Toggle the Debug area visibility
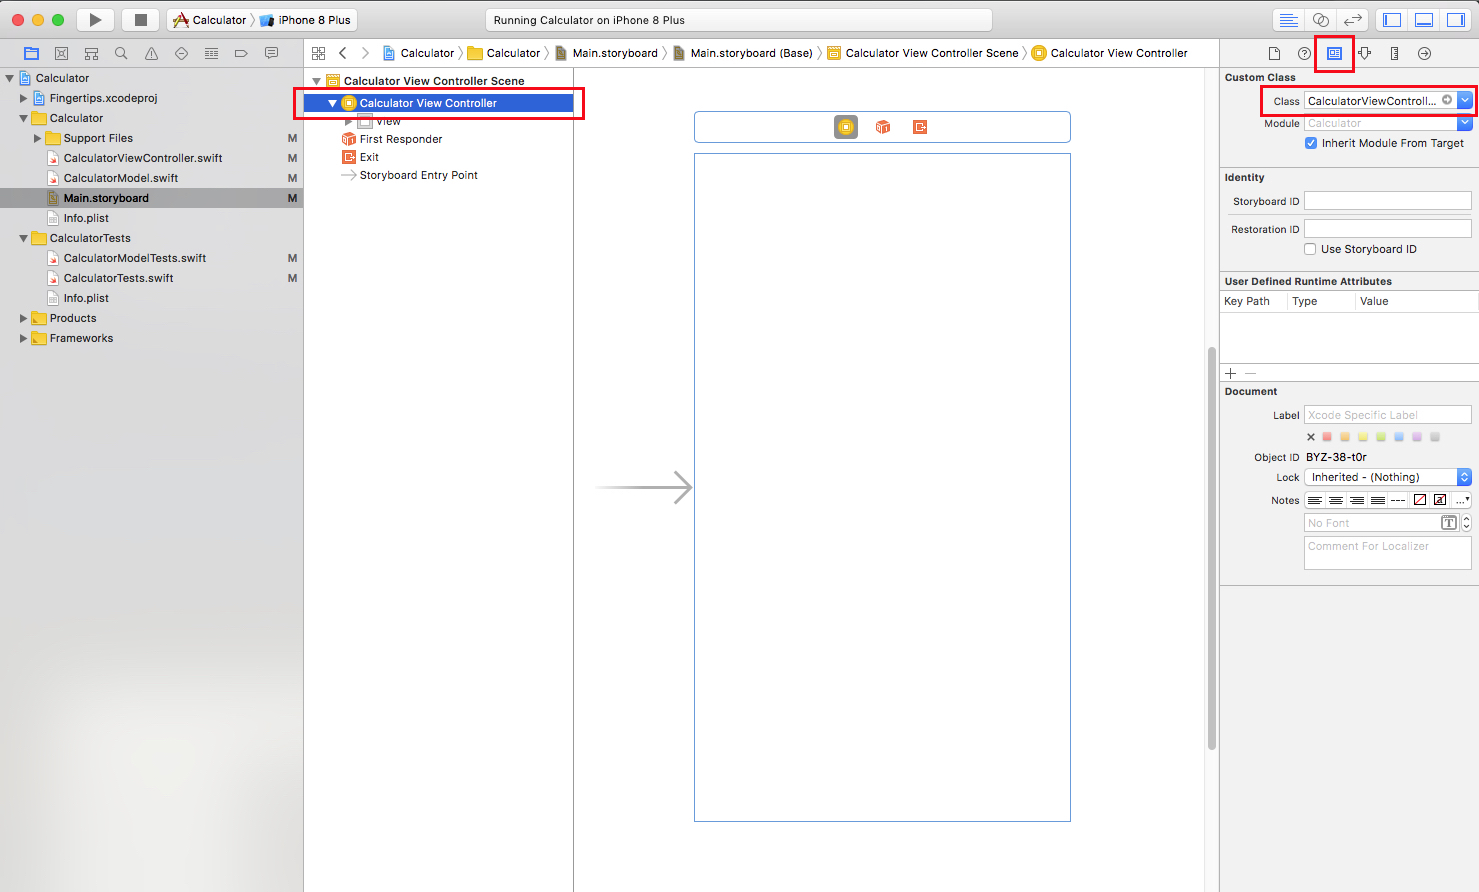The image size is (1479, 892). click(1424, 20)
